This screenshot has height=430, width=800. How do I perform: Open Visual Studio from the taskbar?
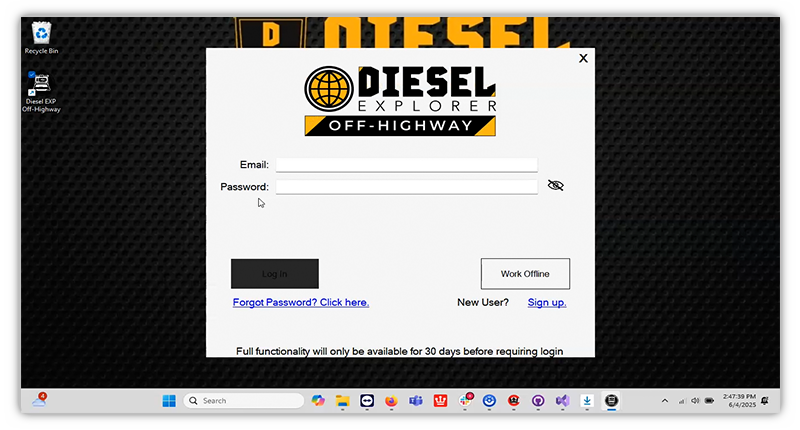click(562, 401)
